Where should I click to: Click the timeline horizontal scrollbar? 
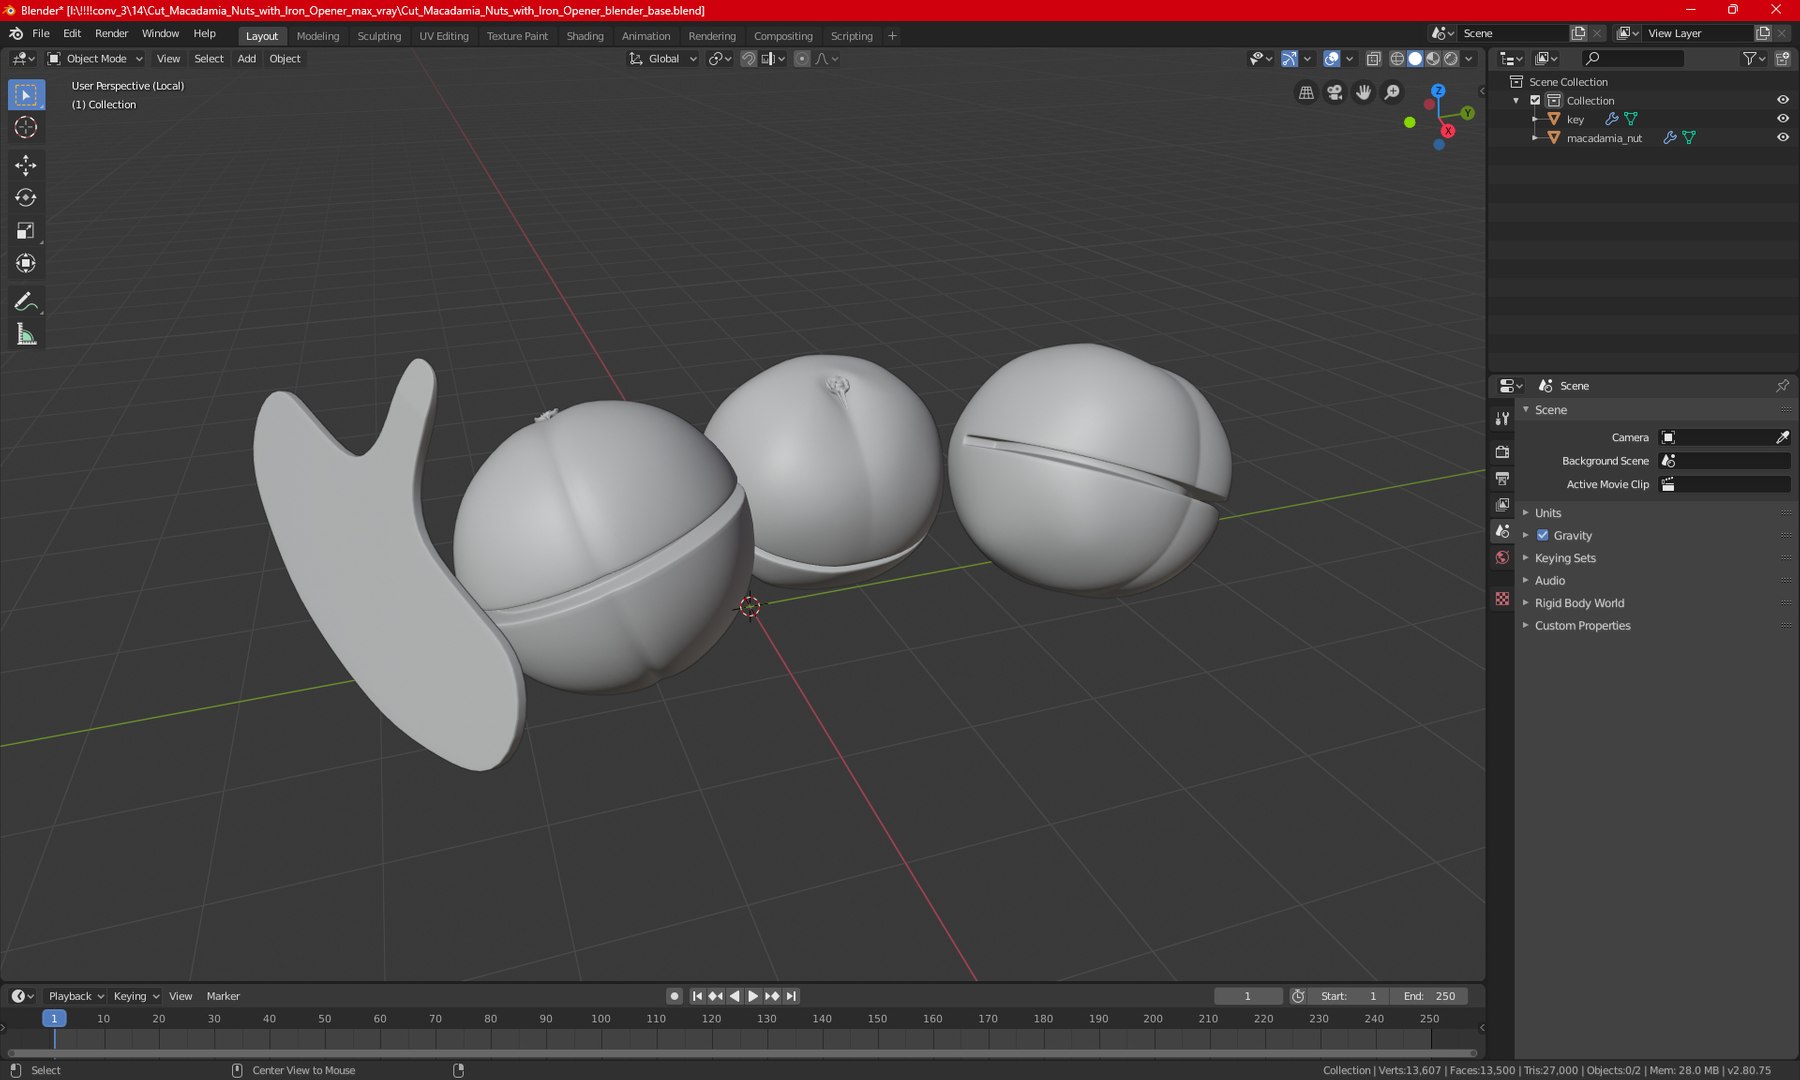(x=742, y=1053)
